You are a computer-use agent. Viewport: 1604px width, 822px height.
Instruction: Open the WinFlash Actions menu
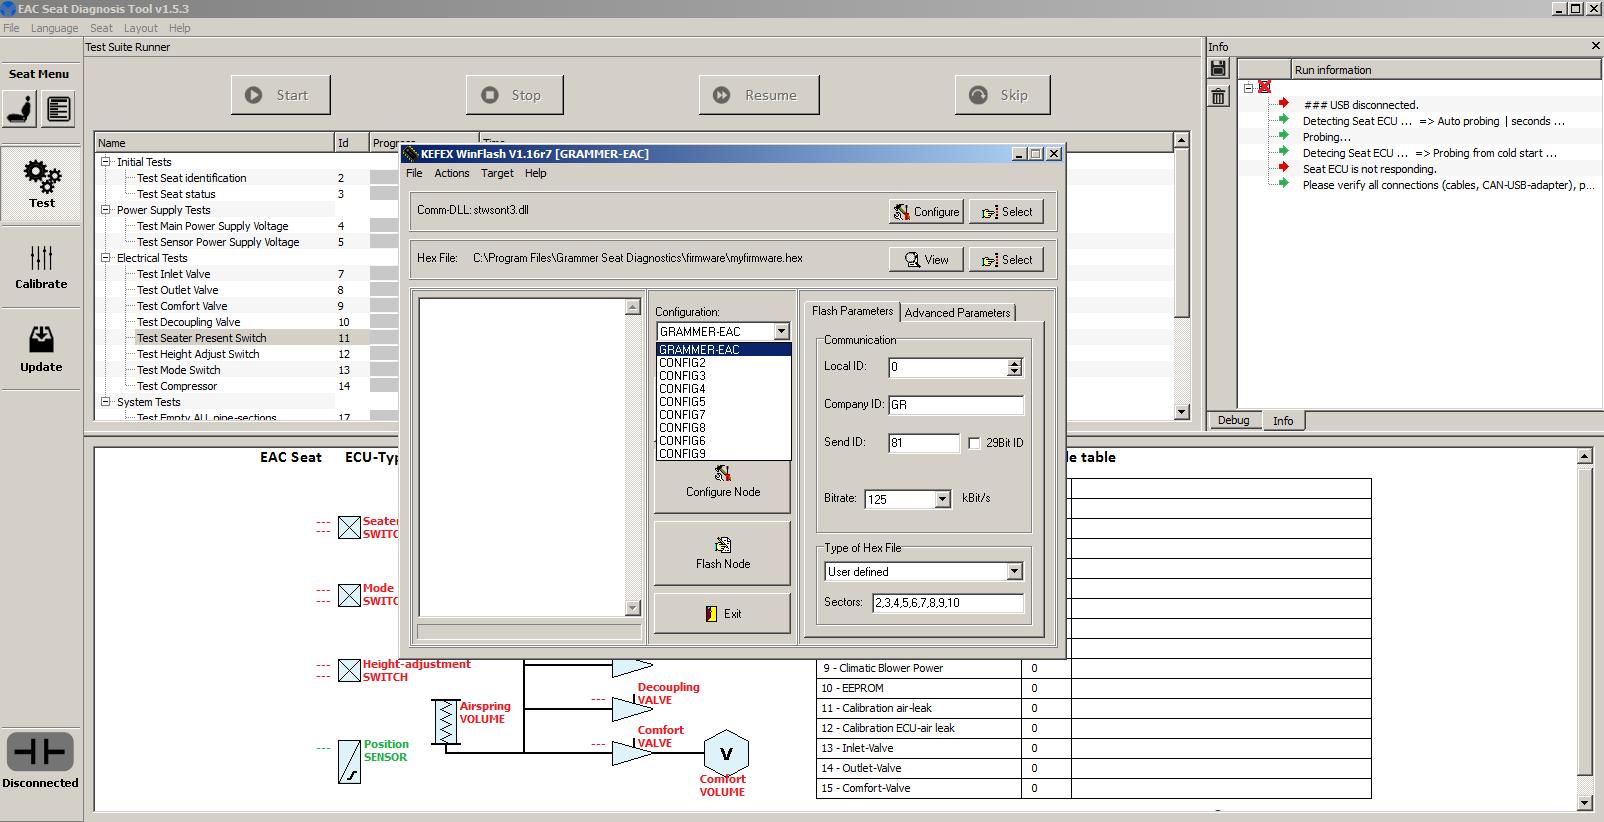(x=451, y=173)
